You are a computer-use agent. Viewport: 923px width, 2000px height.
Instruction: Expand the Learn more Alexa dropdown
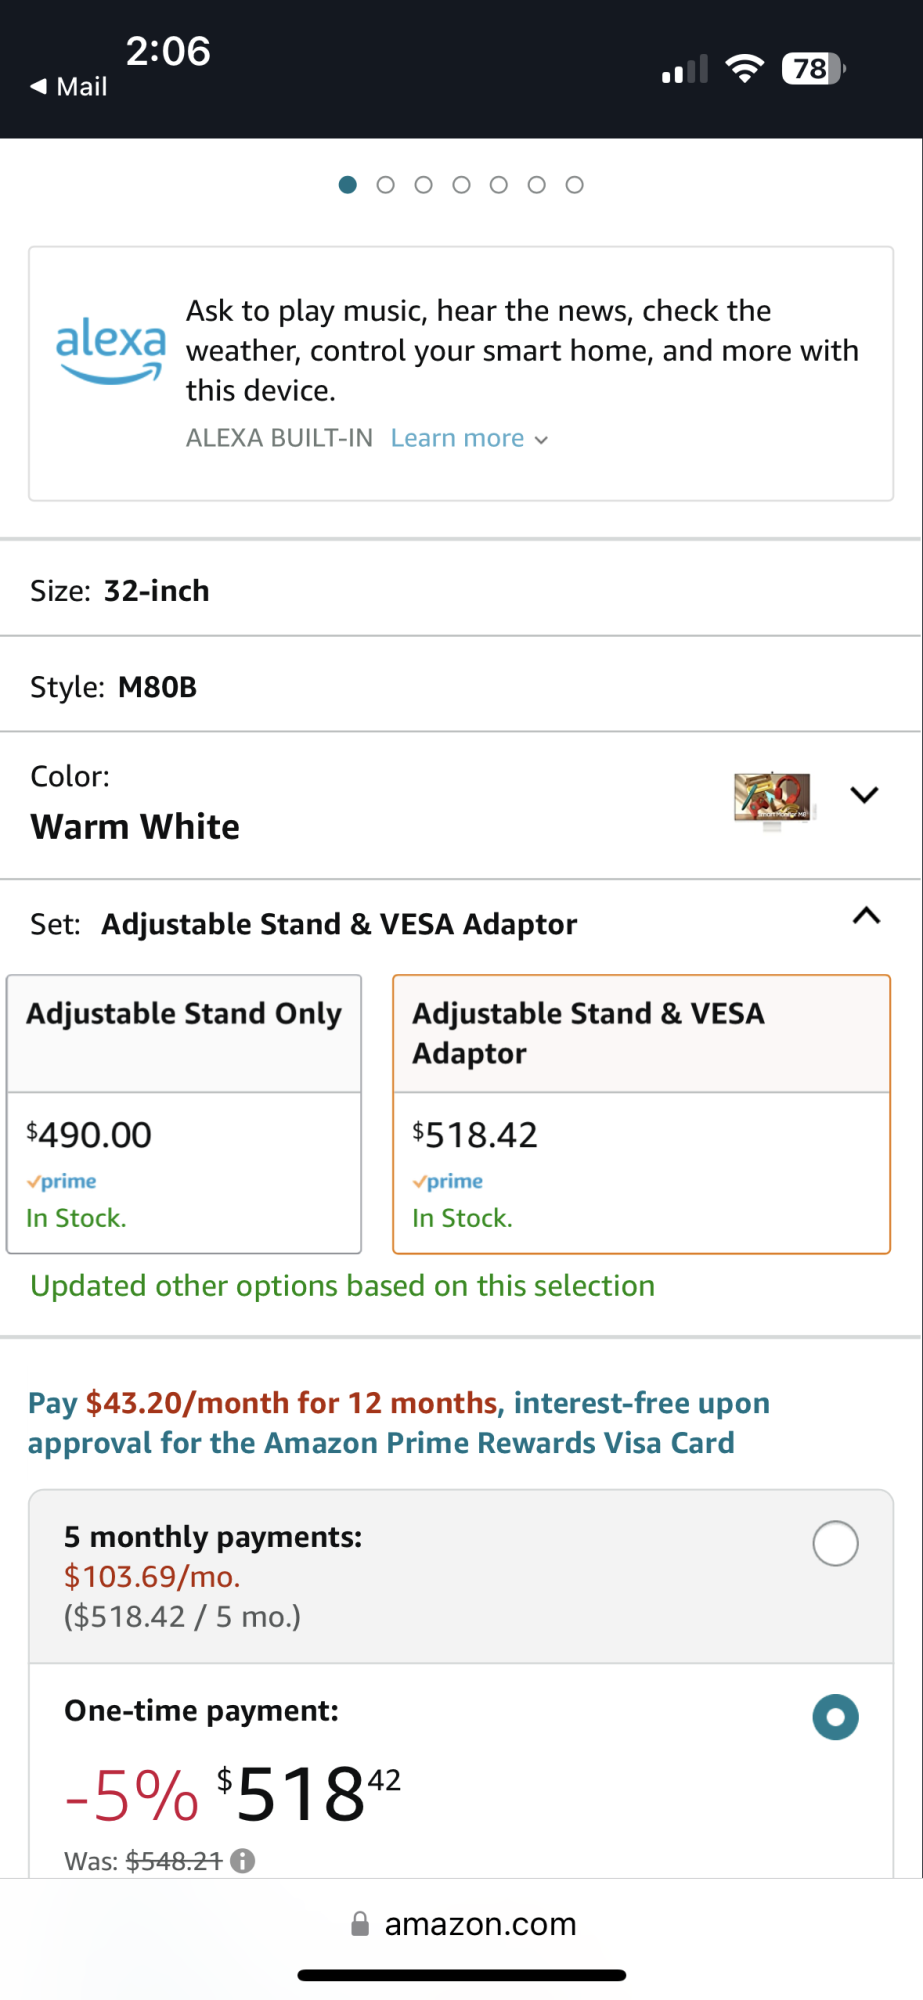click(469, 438)
